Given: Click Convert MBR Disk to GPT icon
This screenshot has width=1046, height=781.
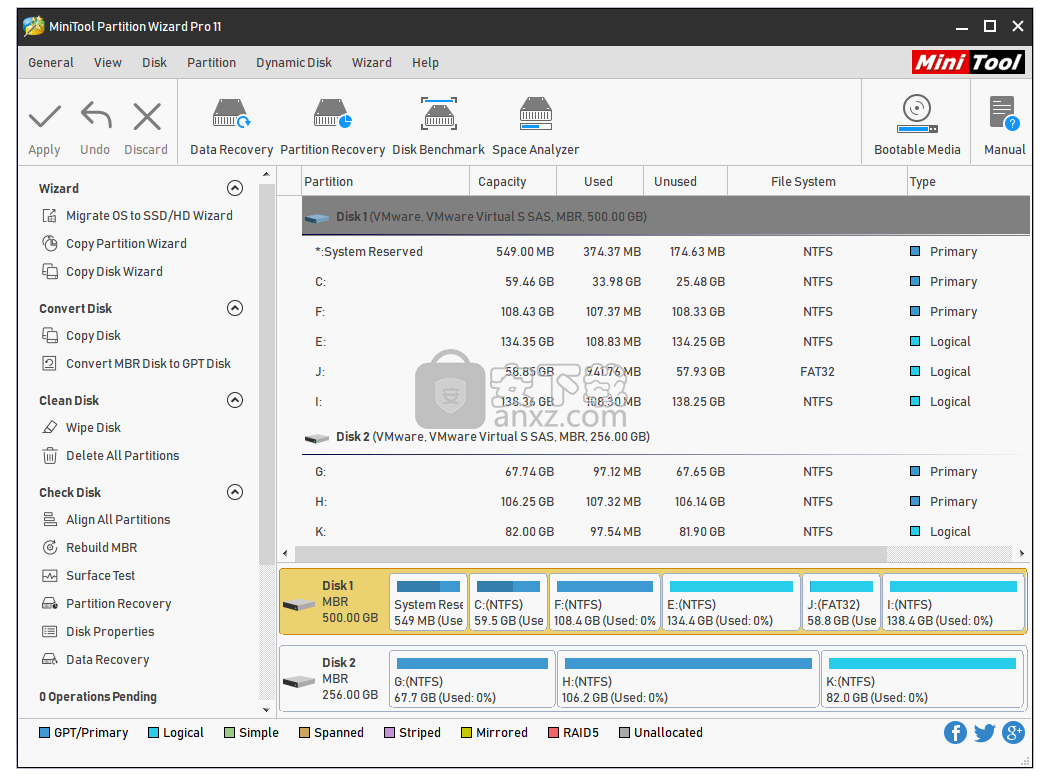Looking at the screenshot, I should coord(49,363).
